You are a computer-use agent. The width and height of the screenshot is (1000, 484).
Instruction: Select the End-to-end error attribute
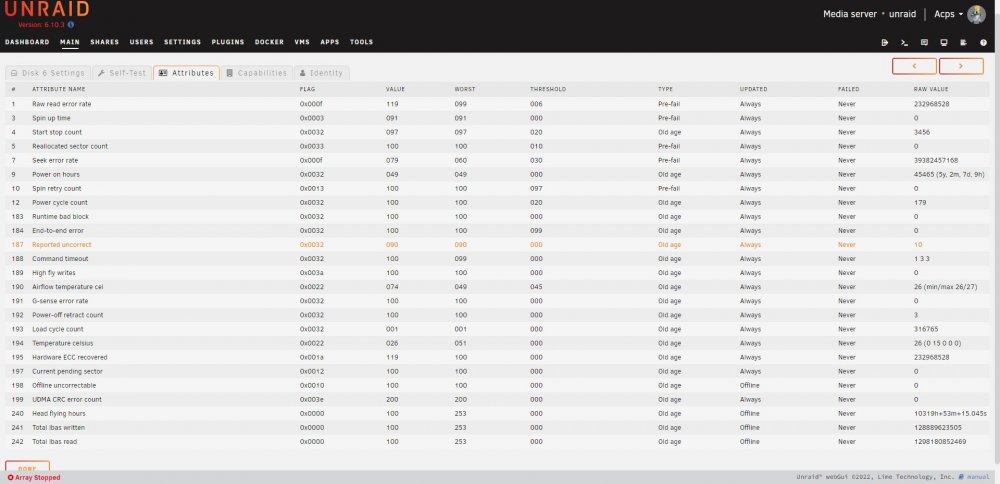[58, 230]
